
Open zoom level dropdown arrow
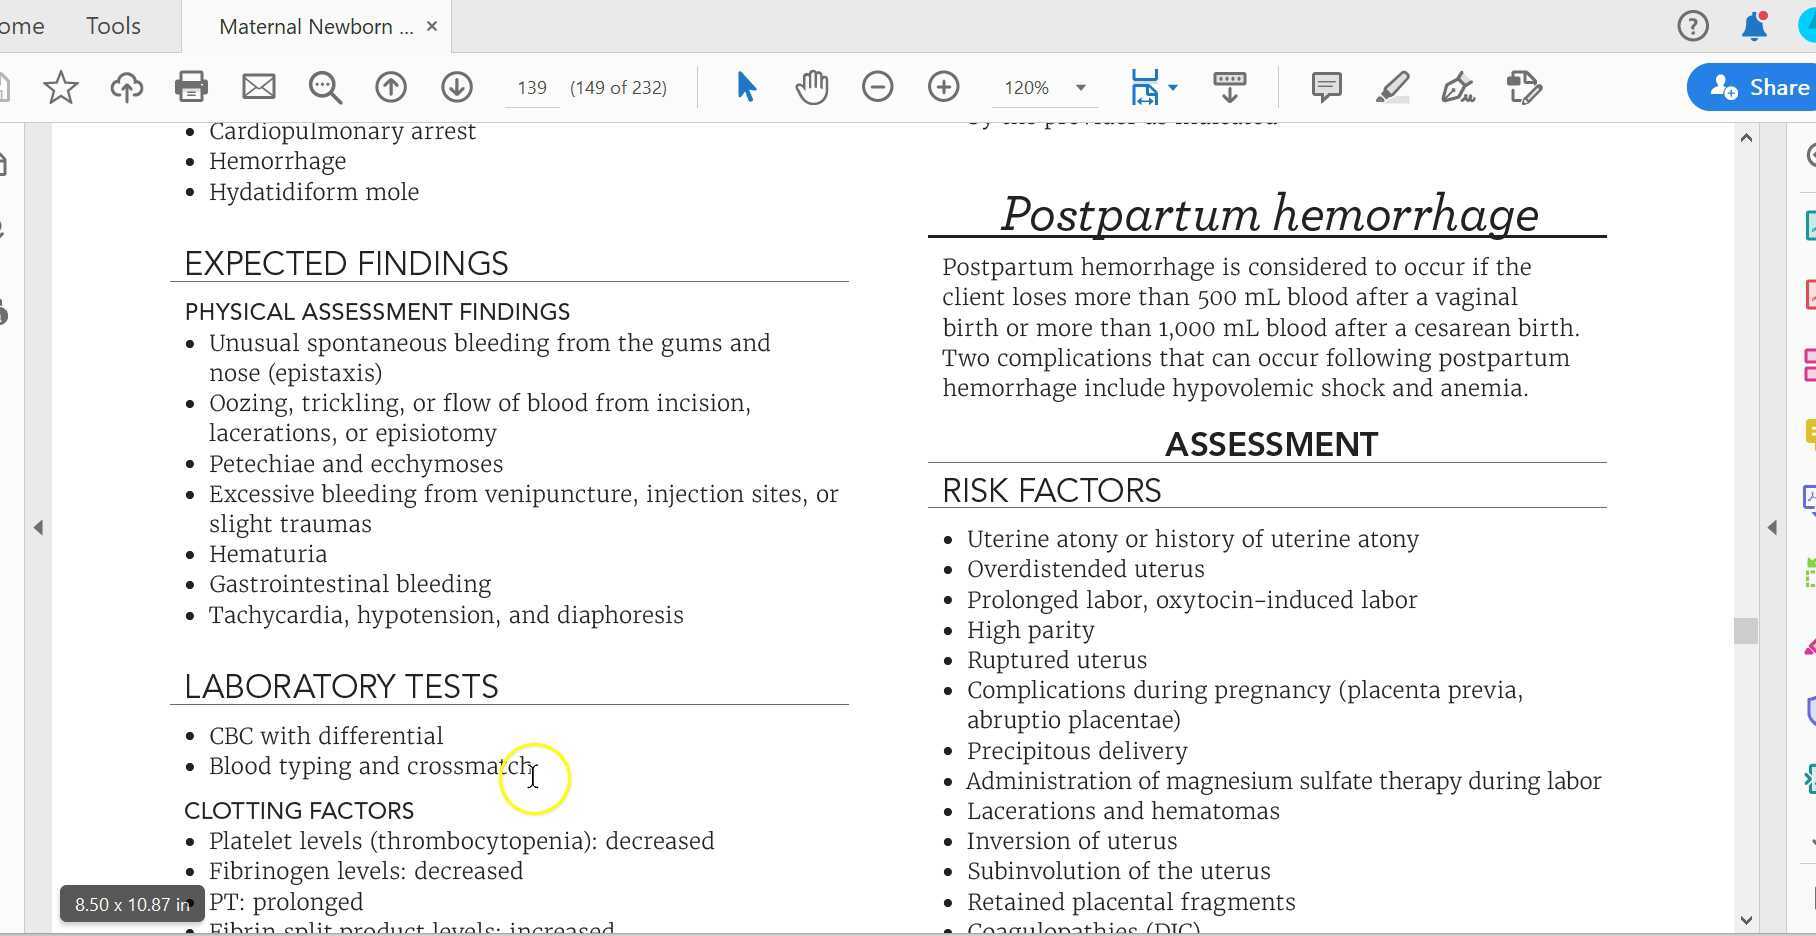(1081, 88)
